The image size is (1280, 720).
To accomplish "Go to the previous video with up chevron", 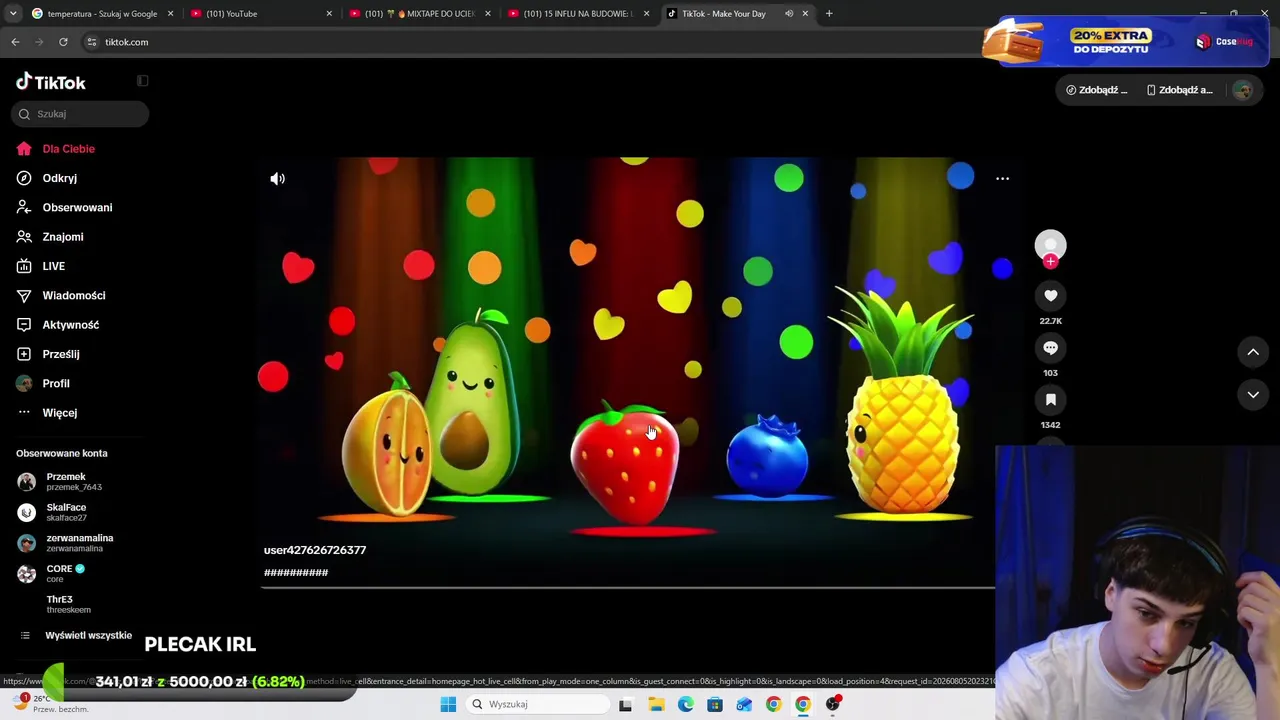I will [1253, 352].
